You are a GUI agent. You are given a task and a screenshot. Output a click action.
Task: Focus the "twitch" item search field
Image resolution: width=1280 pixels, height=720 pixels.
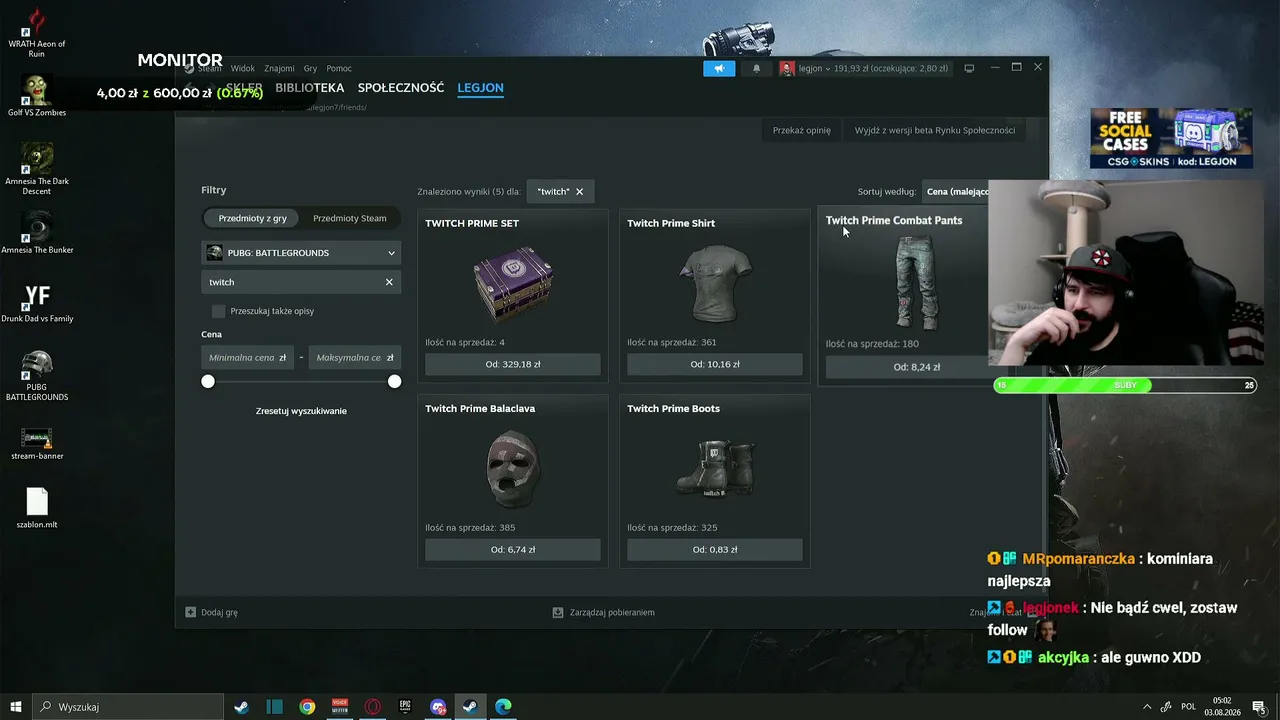[x=301, y=282]
